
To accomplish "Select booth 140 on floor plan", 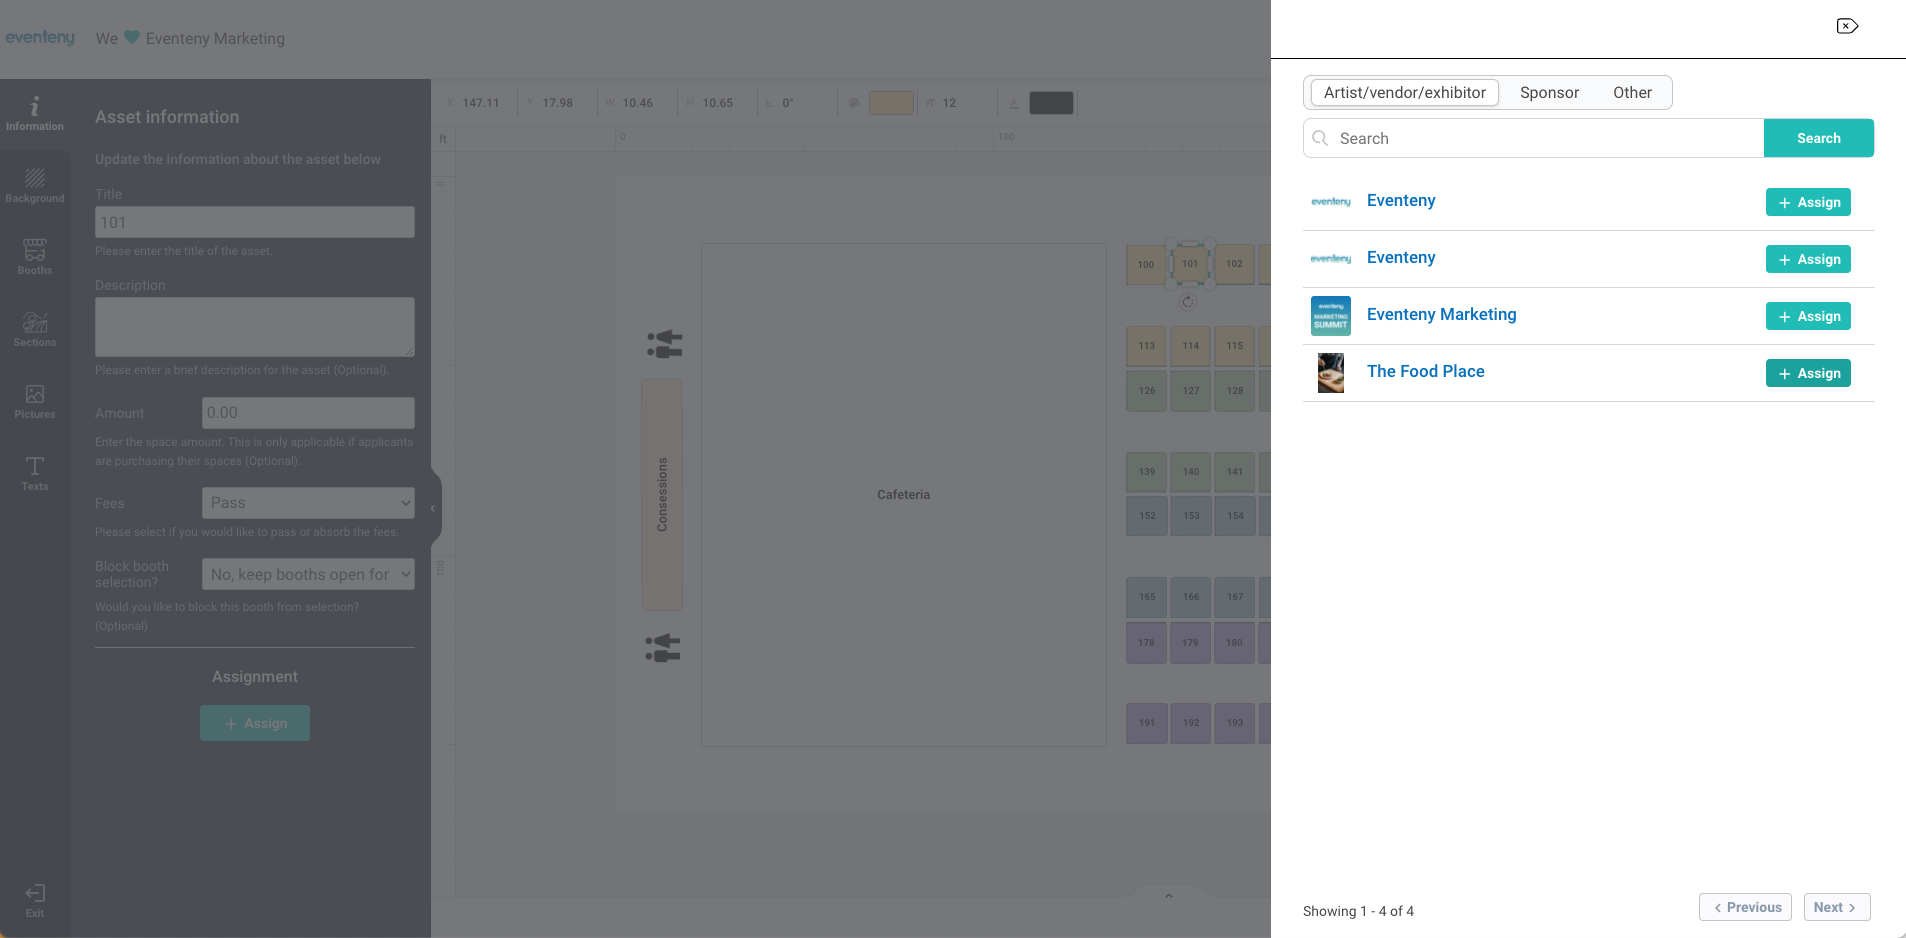I will pyautogui.click(x=1191, y=472).
